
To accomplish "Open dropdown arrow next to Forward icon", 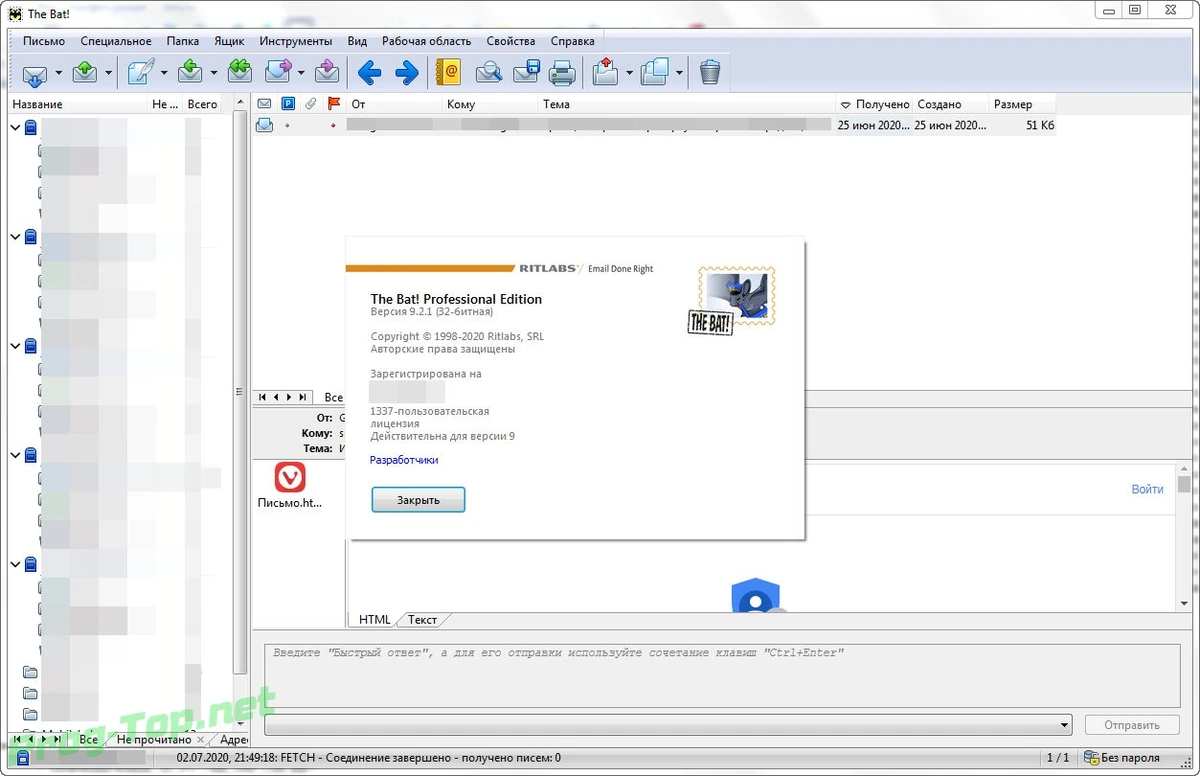I will click(301, 73).
